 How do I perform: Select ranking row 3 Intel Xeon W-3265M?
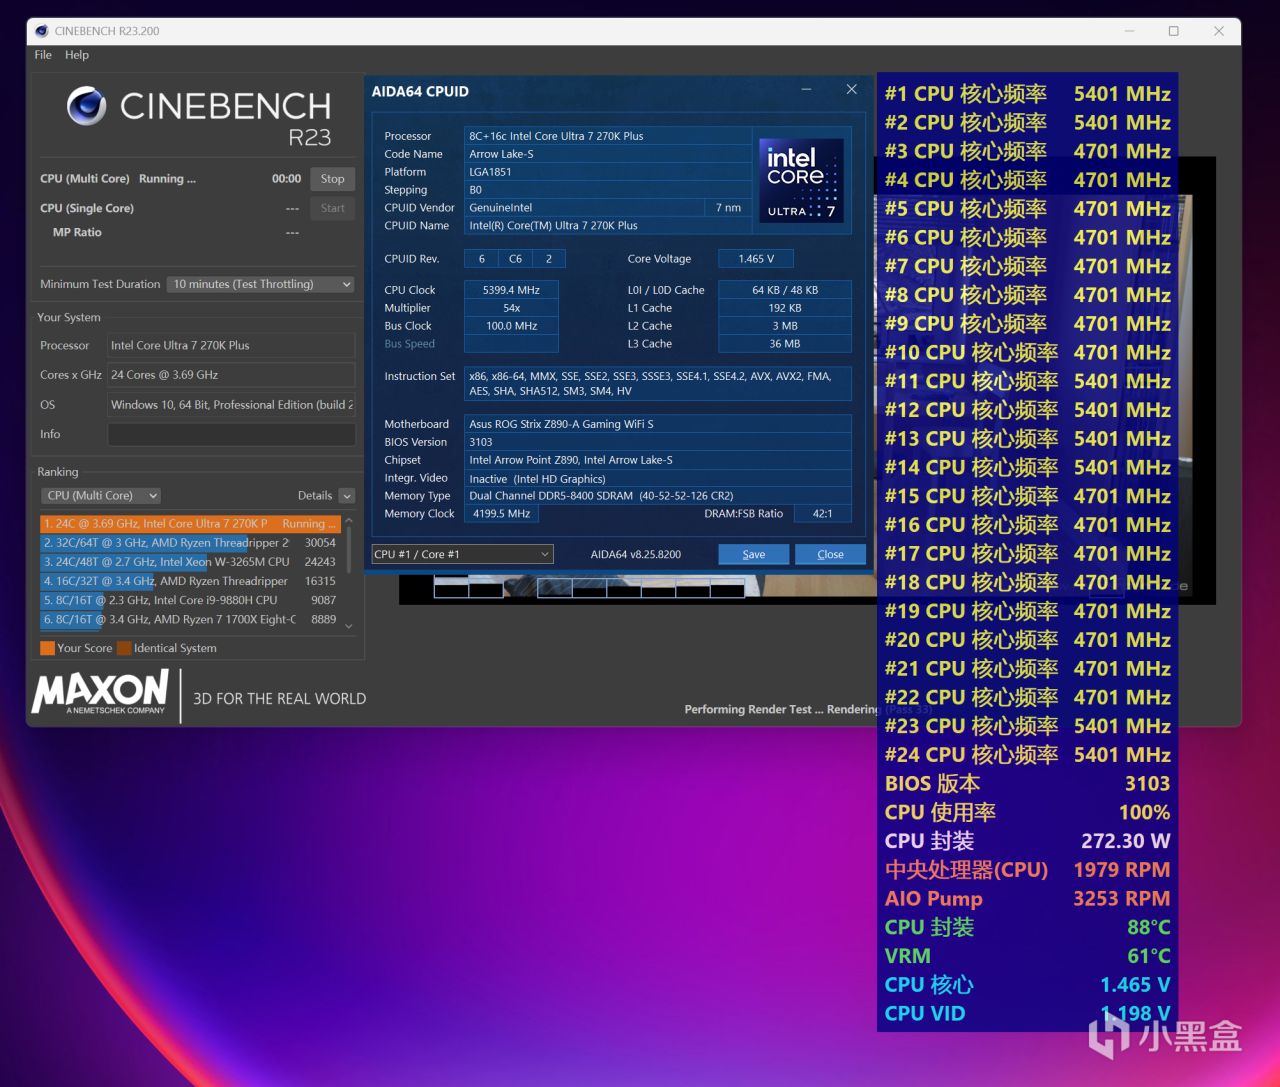(x=190, y=562)
